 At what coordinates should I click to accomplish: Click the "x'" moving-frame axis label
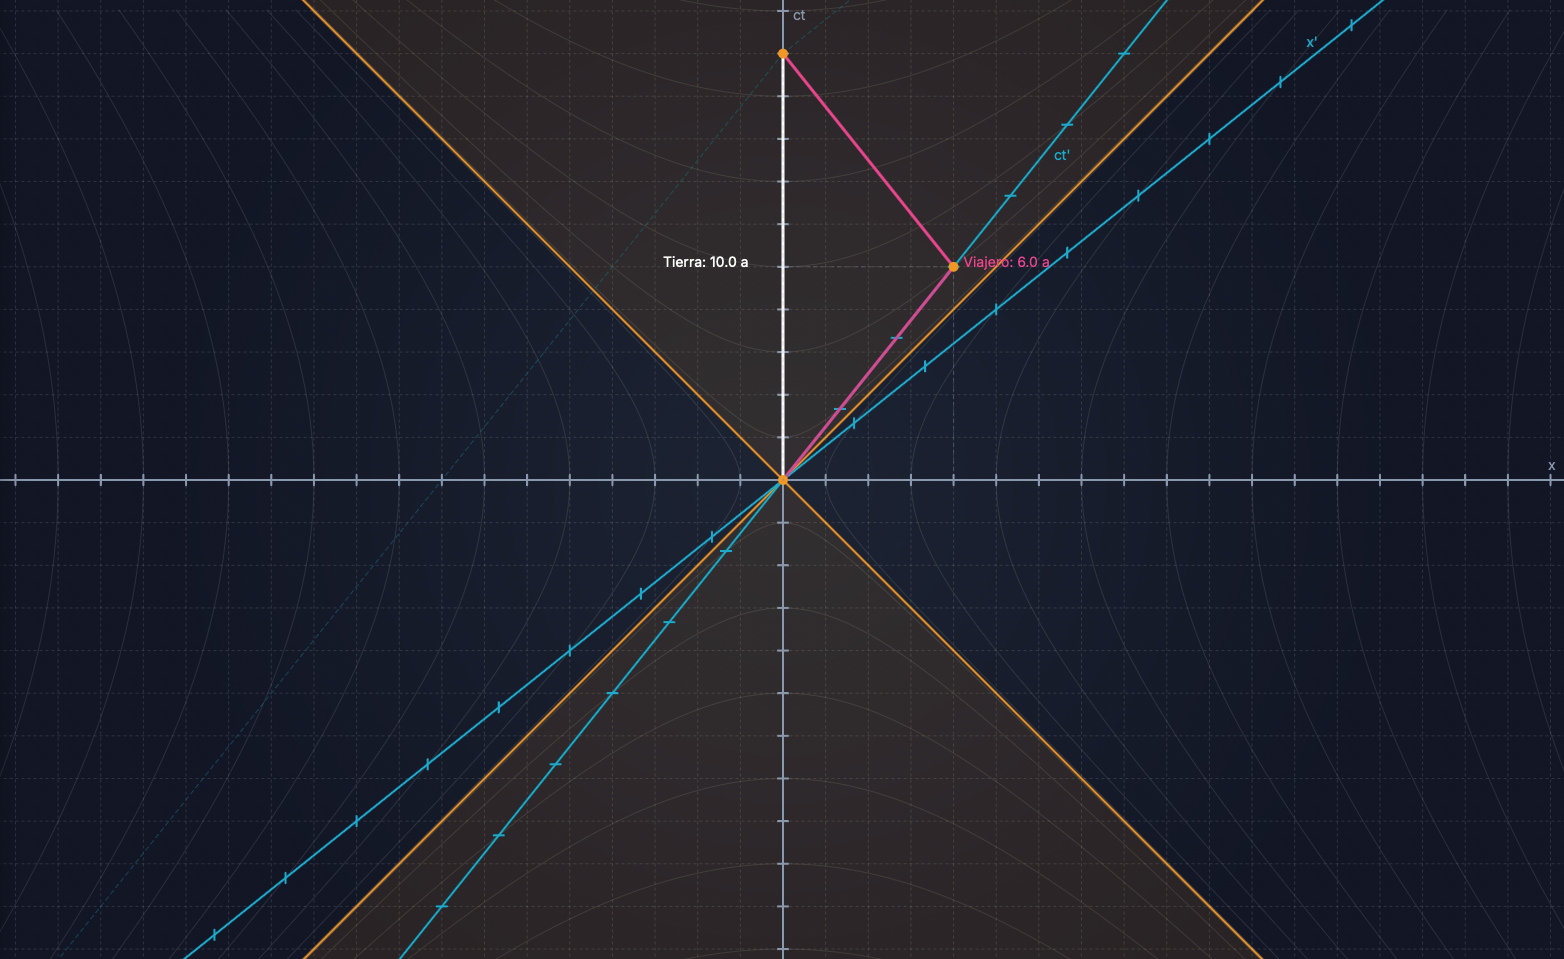1312,42
